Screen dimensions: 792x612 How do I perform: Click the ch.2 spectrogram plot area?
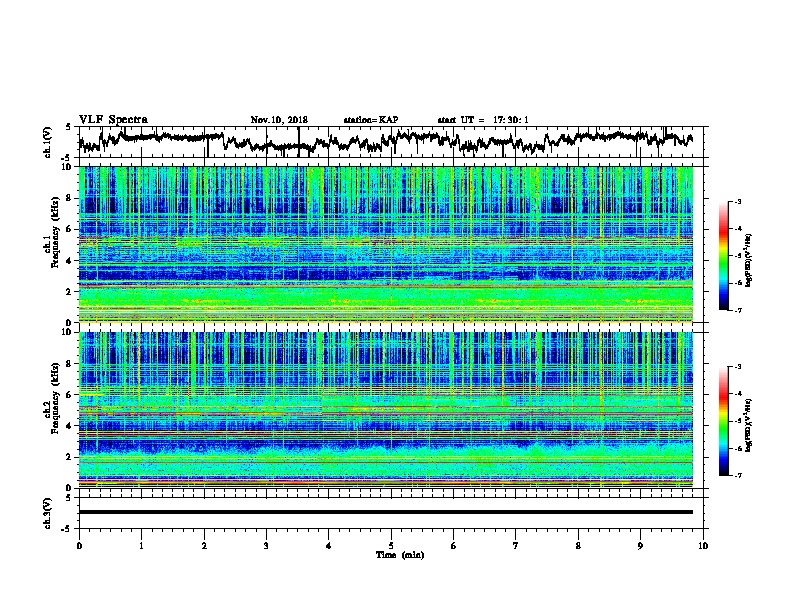click(x=385, y=410)
